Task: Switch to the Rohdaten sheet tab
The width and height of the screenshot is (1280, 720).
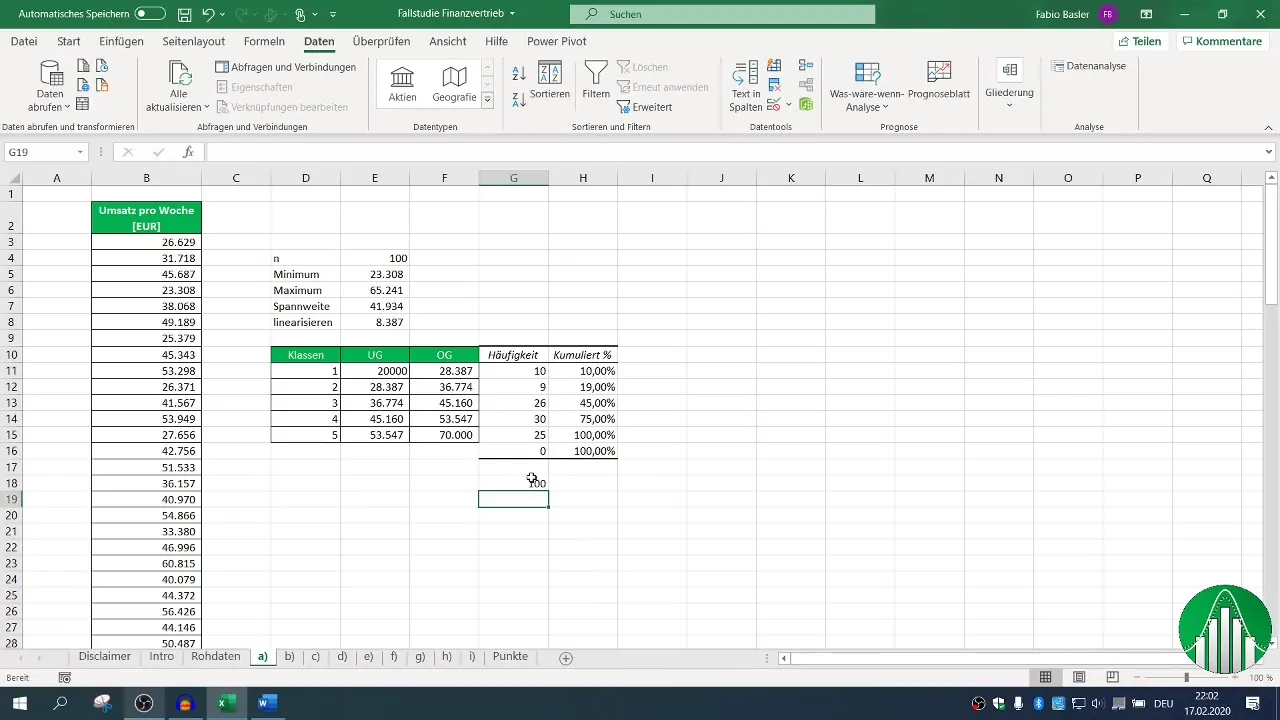Action: pos(216,657)
